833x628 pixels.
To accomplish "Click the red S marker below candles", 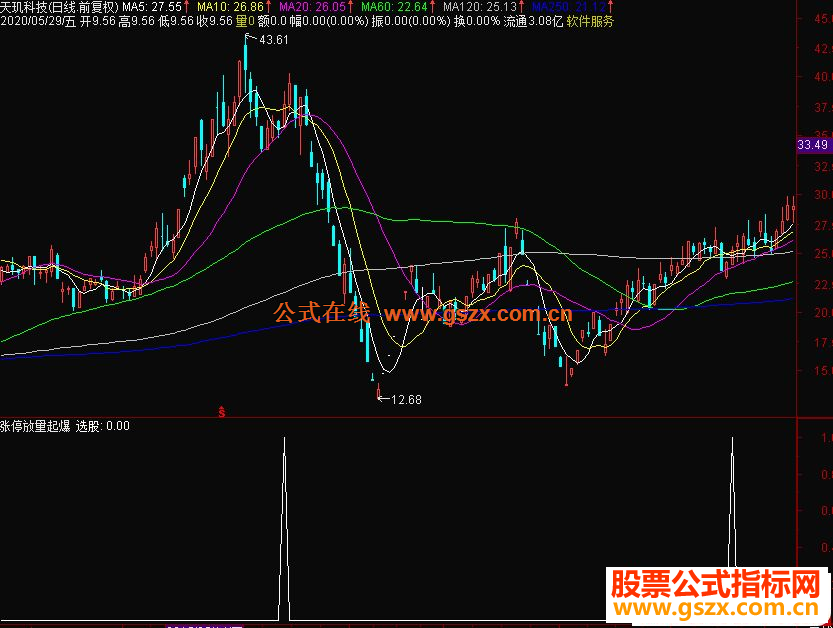I will point(222,412).
